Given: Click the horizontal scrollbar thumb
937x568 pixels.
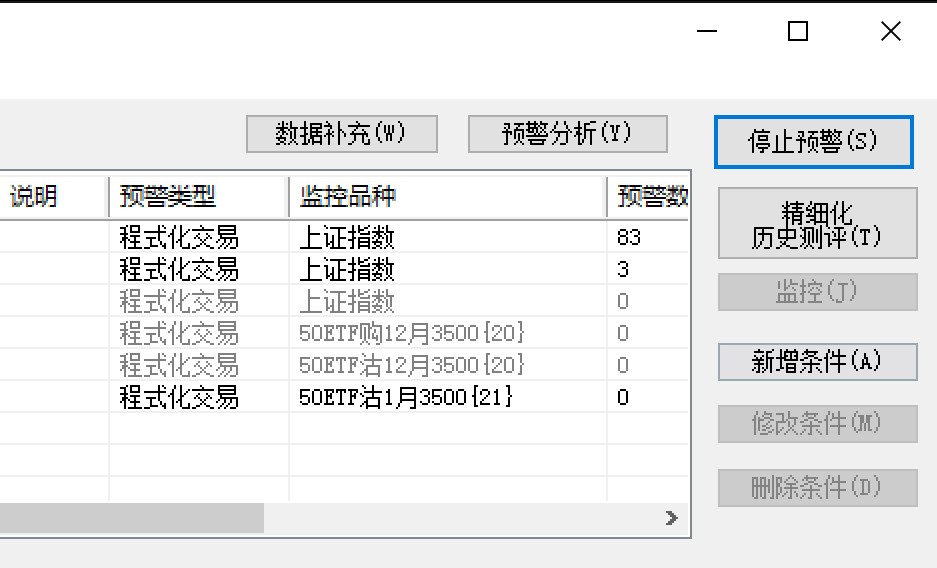Looking at the screenshot, I should coord(130,518).
